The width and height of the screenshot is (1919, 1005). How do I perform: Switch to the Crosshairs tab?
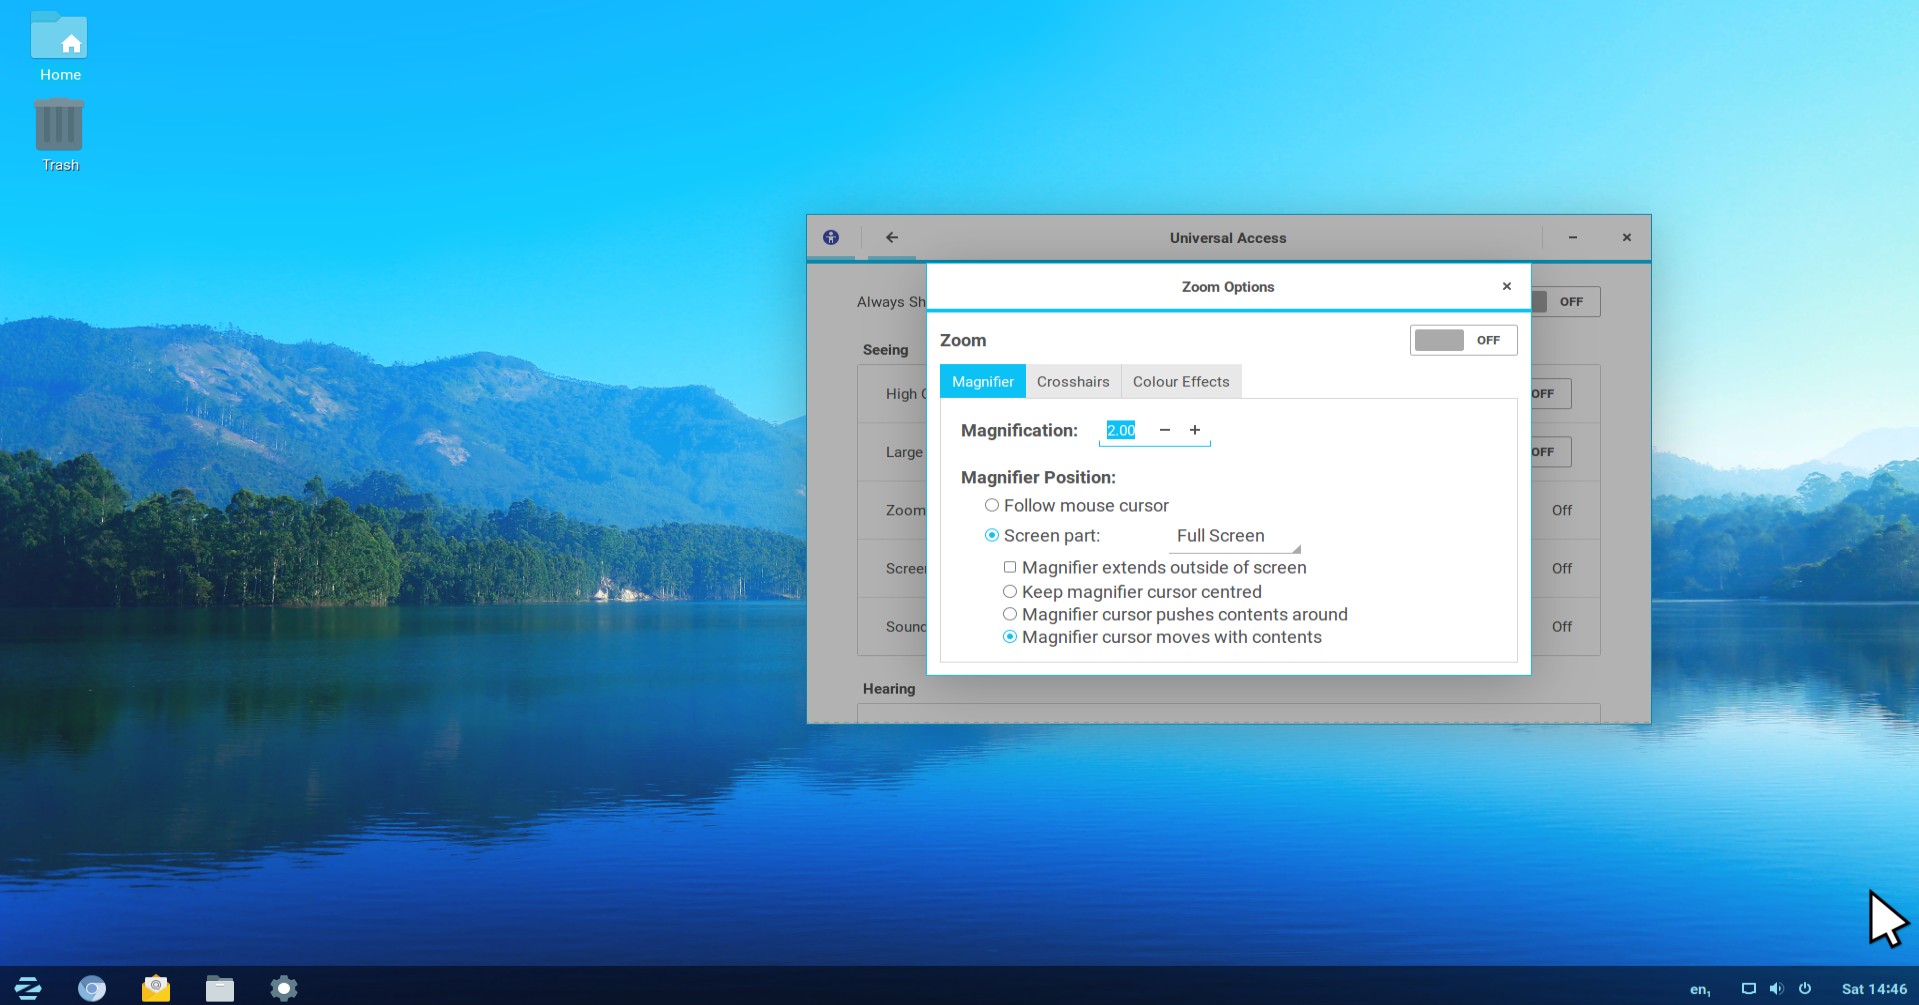click(1073, 382)
